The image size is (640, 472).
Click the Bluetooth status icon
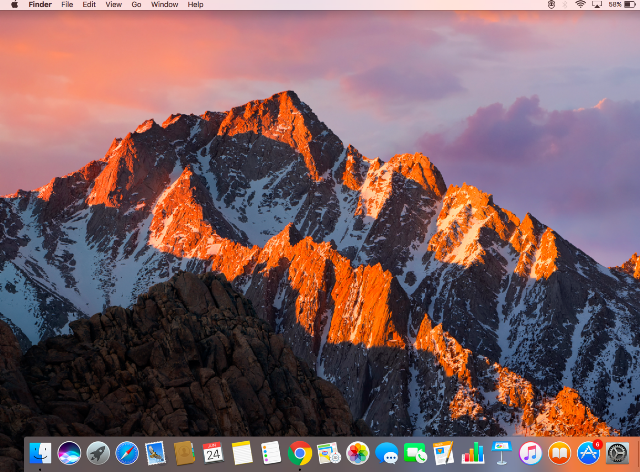(x=565, y=4)
